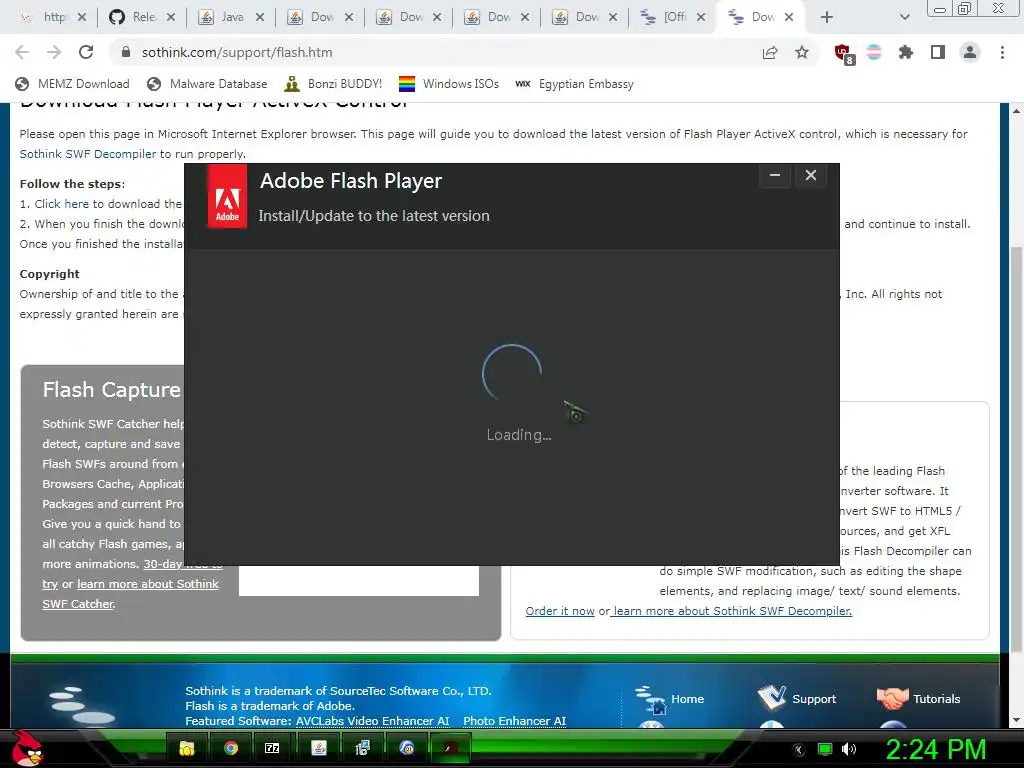Switch to the GitHub Releases tab
Image resolution: width=1024 pixels, height=768 pixels.
[x=134, y=17]
